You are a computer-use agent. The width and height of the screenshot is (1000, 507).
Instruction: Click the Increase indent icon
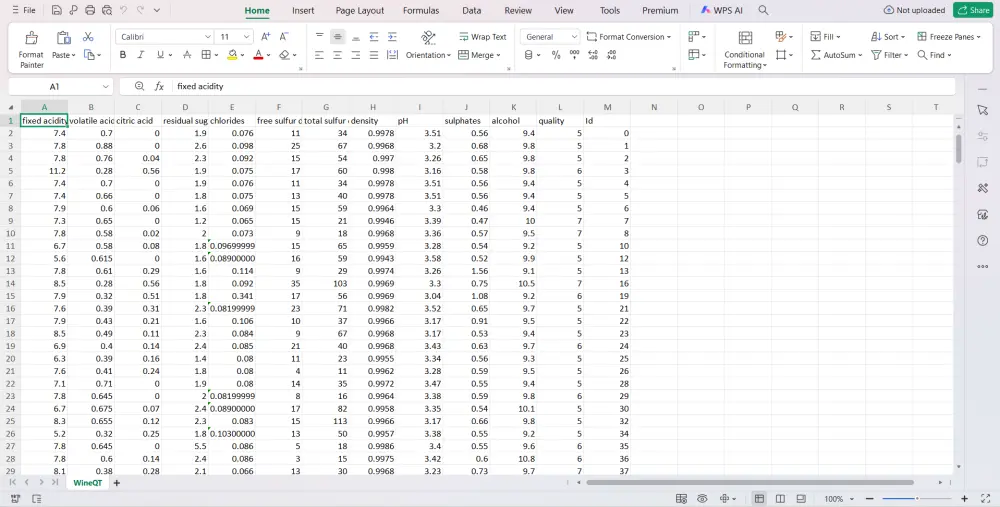[392, 36]
